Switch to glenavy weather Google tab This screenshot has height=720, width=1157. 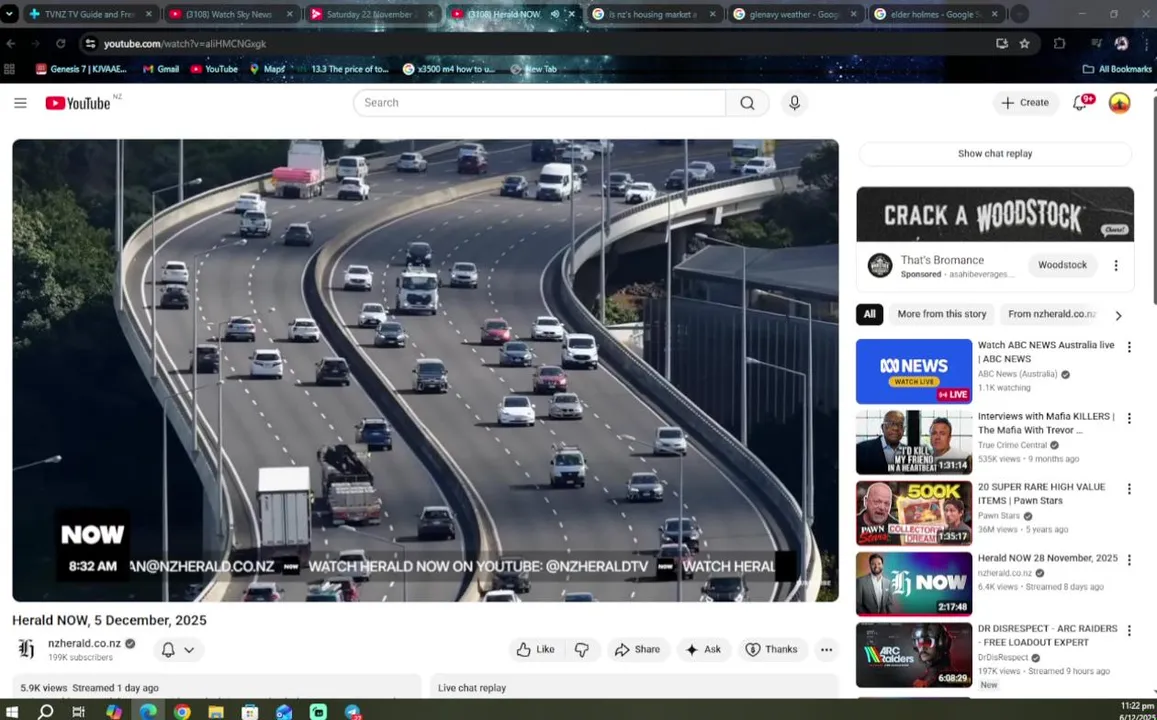pos(796,14)
